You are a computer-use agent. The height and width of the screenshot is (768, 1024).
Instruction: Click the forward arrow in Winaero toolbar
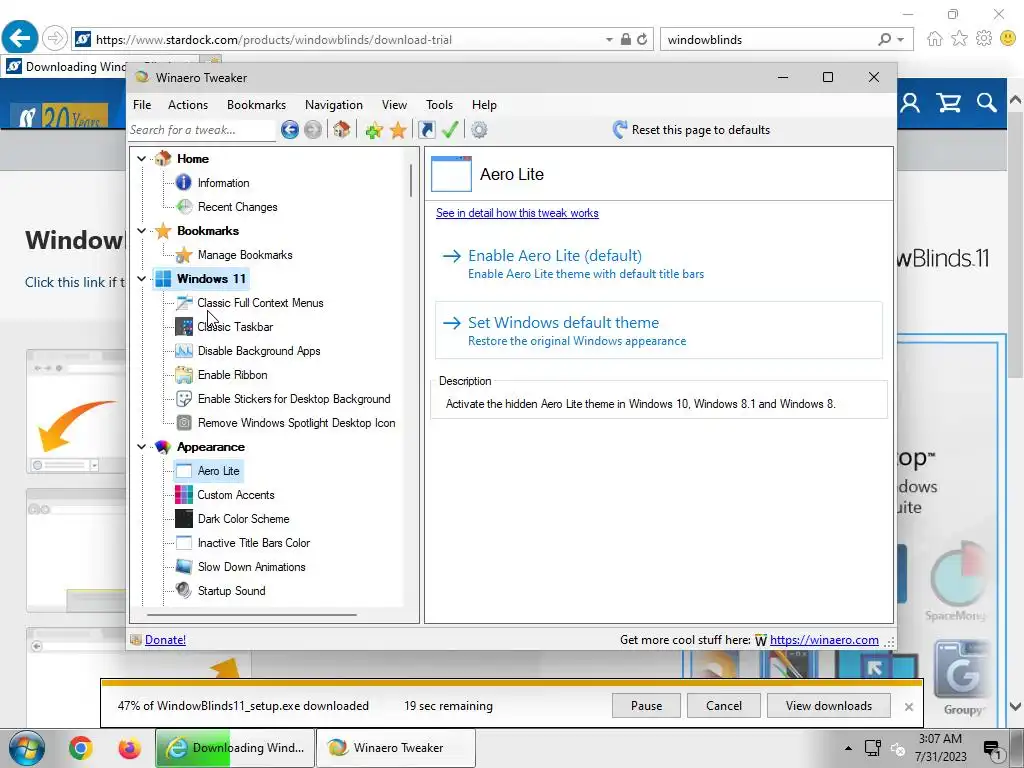pos(313,130)
